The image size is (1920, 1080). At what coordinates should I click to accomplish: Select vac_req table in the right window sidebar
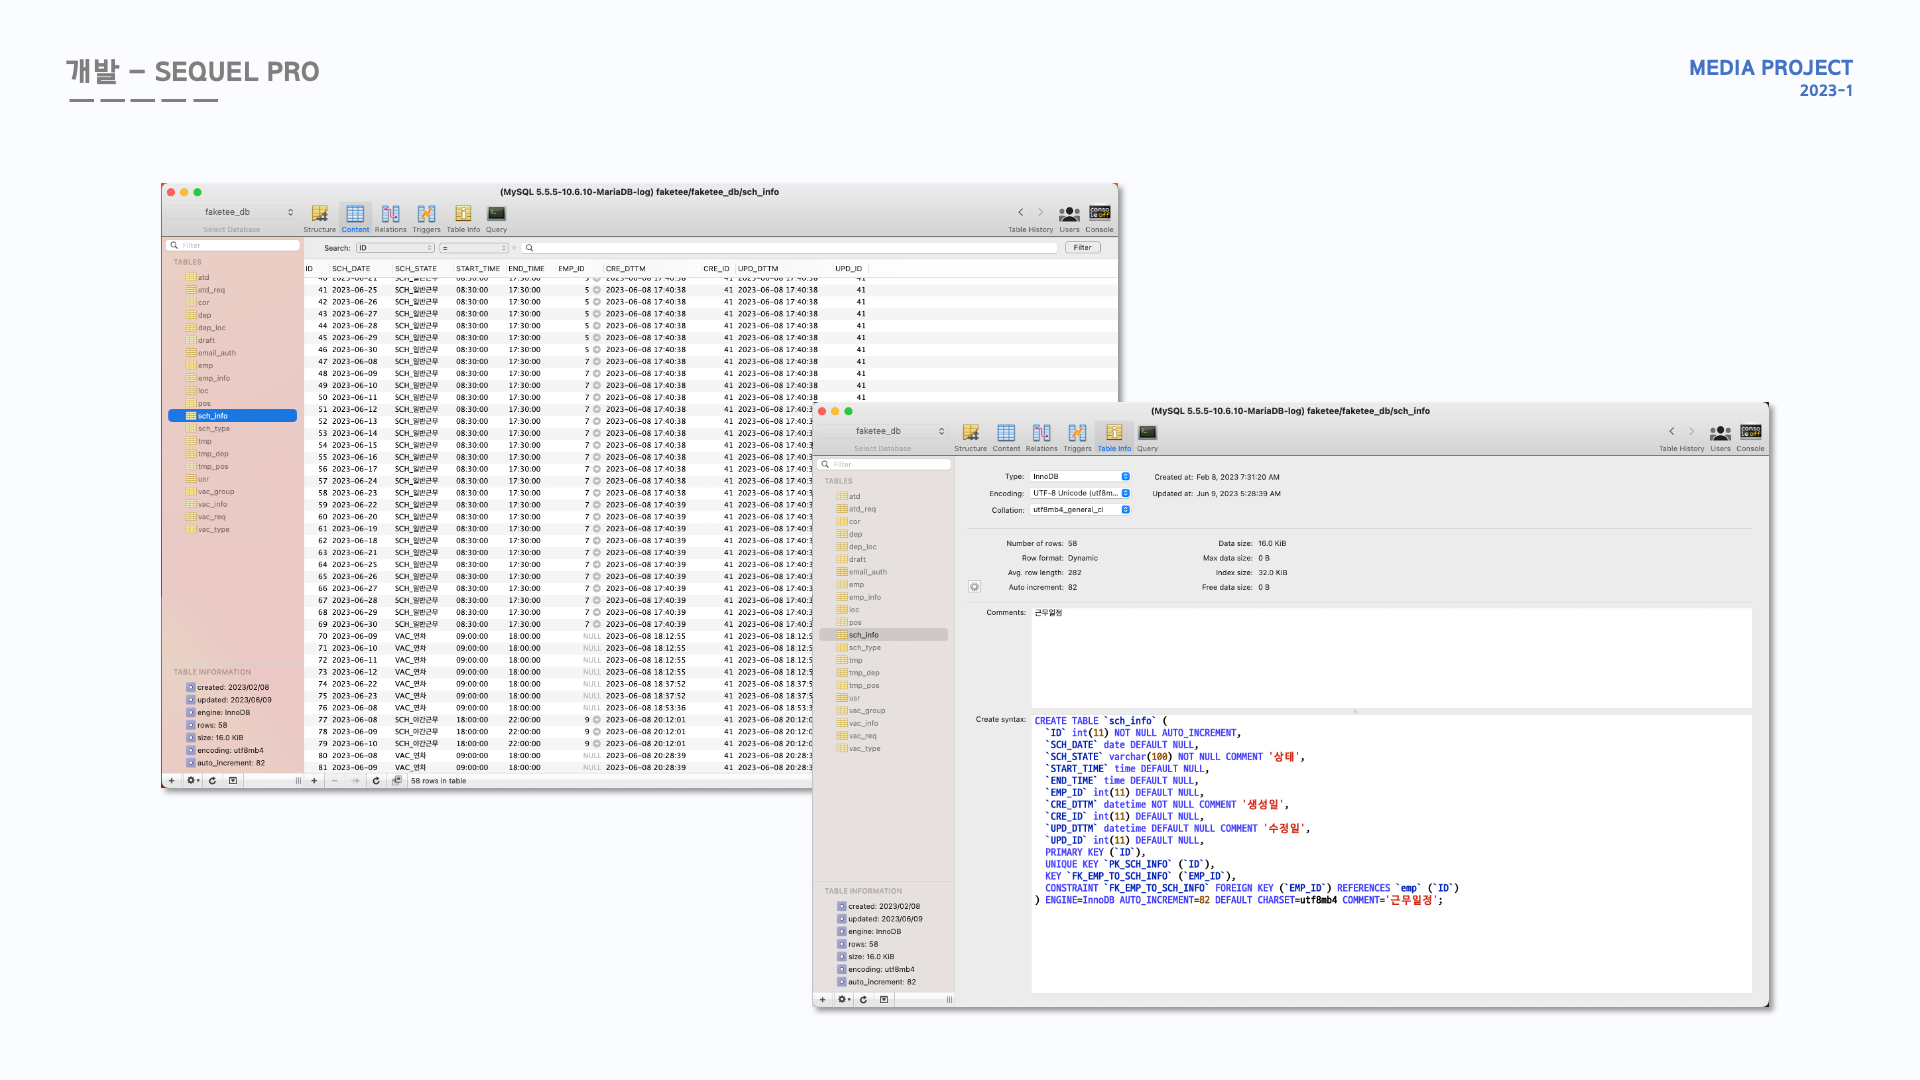tap(862, 736)
